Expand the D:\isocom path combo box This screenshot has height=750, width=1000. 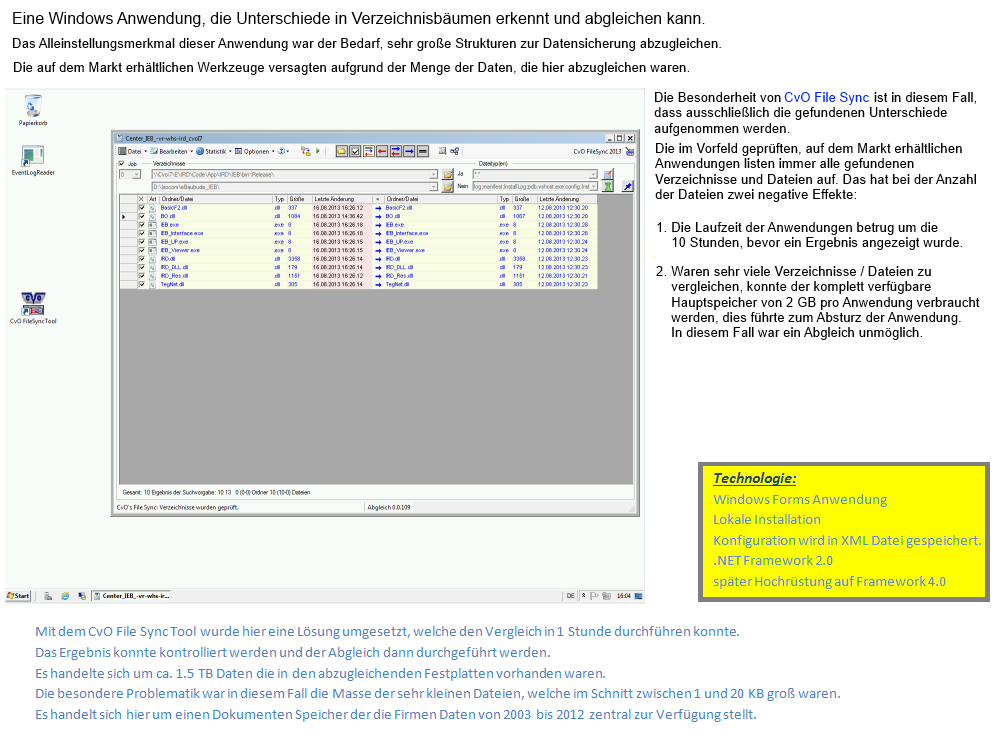433,187
